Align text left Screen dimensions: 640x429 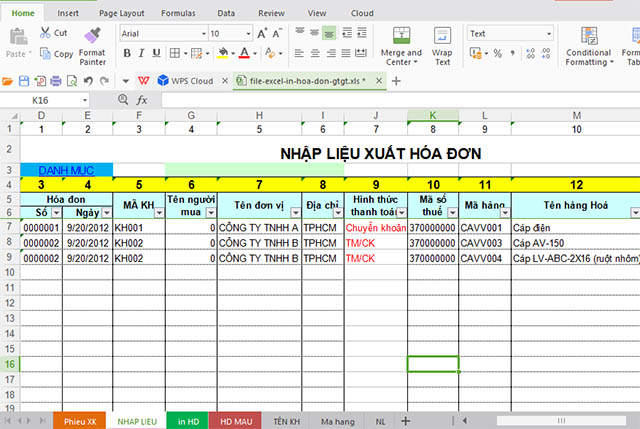pos(299,53)
